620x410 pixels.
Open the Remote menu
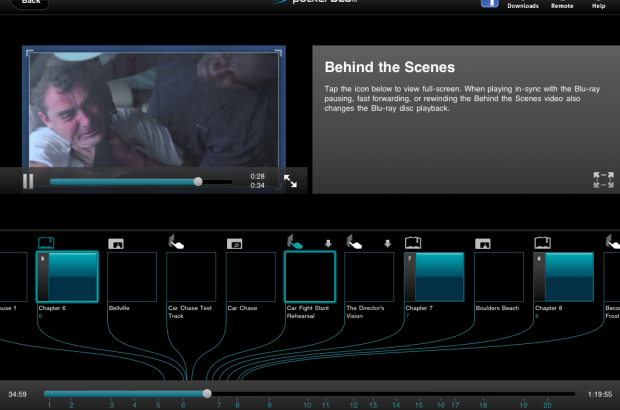coord(562,5)
